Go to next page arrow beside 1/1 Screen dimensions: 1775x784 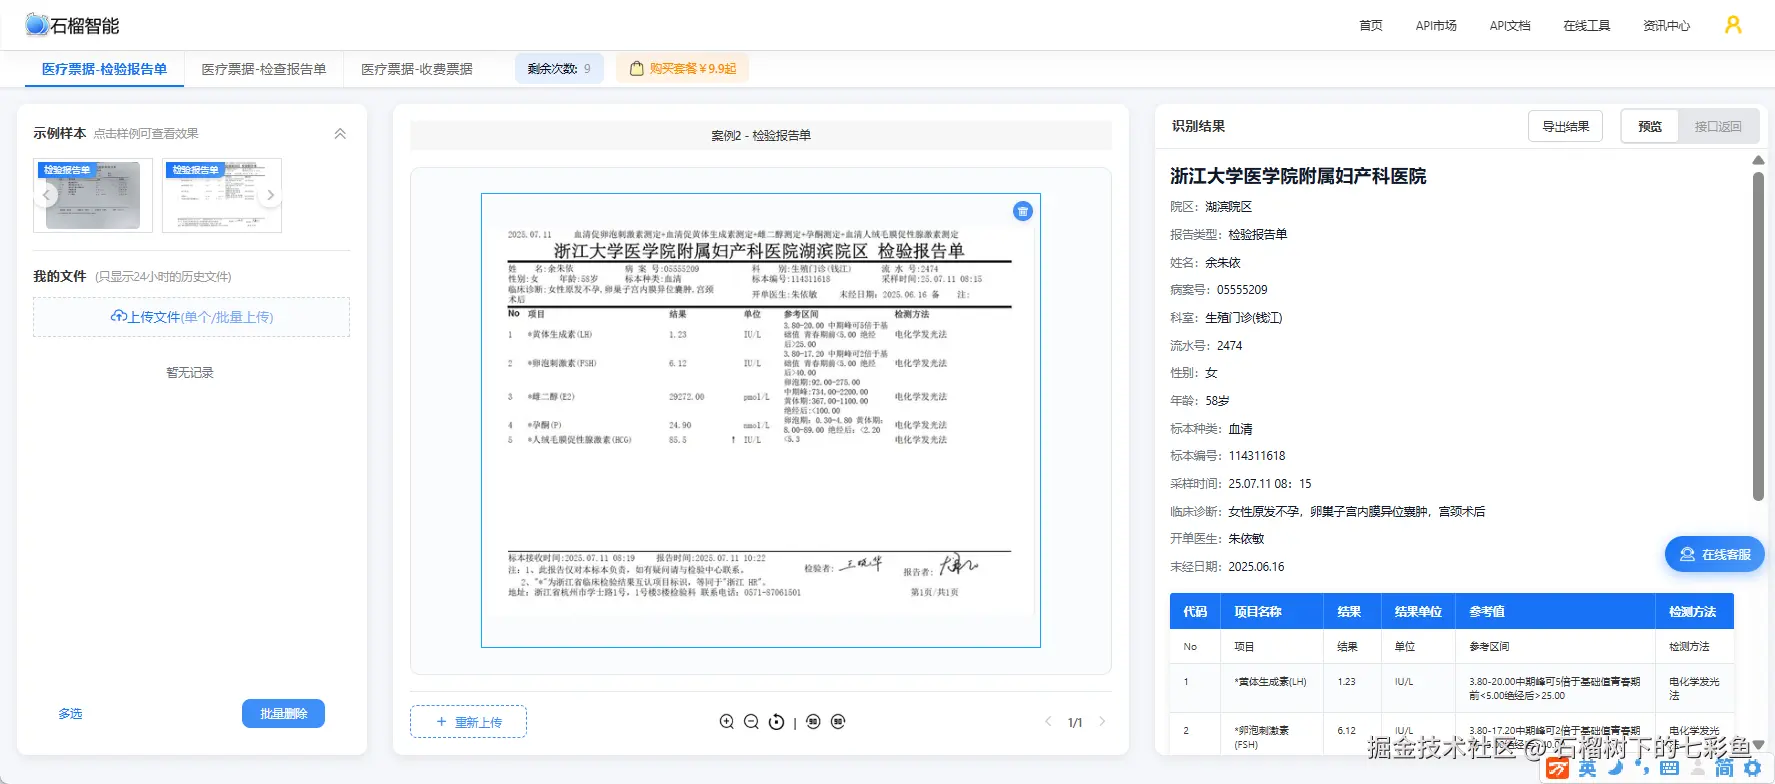click(1102, 721)
